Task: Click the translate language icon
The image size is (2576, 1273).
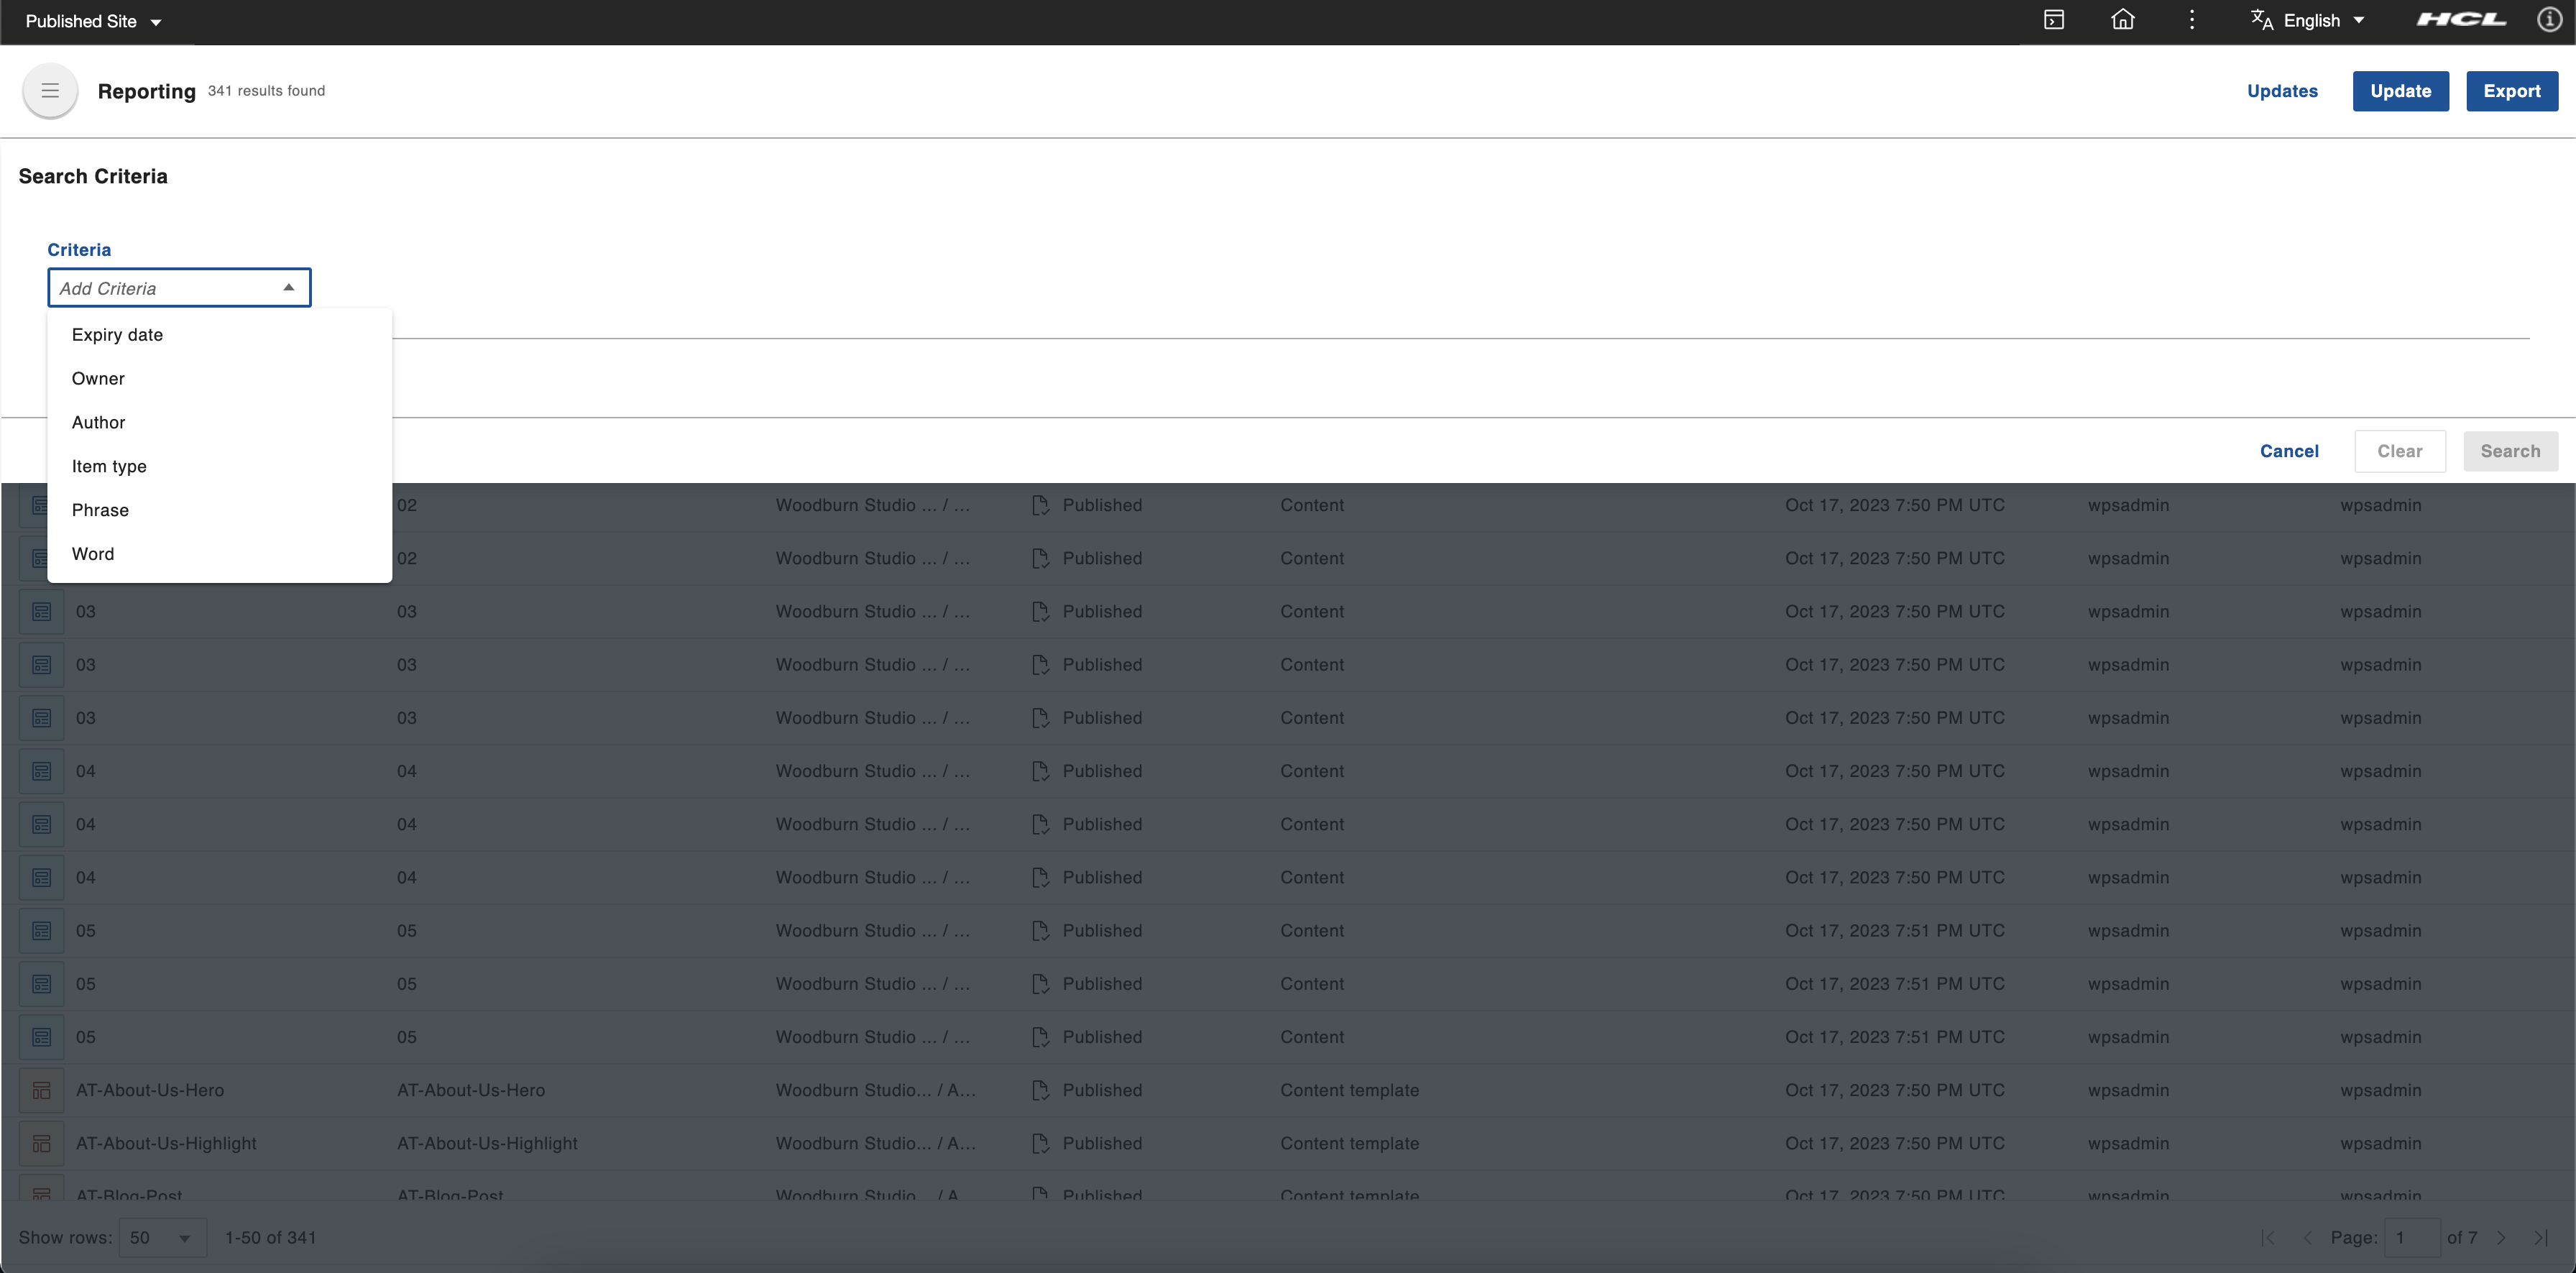Action: [2261, 20]
